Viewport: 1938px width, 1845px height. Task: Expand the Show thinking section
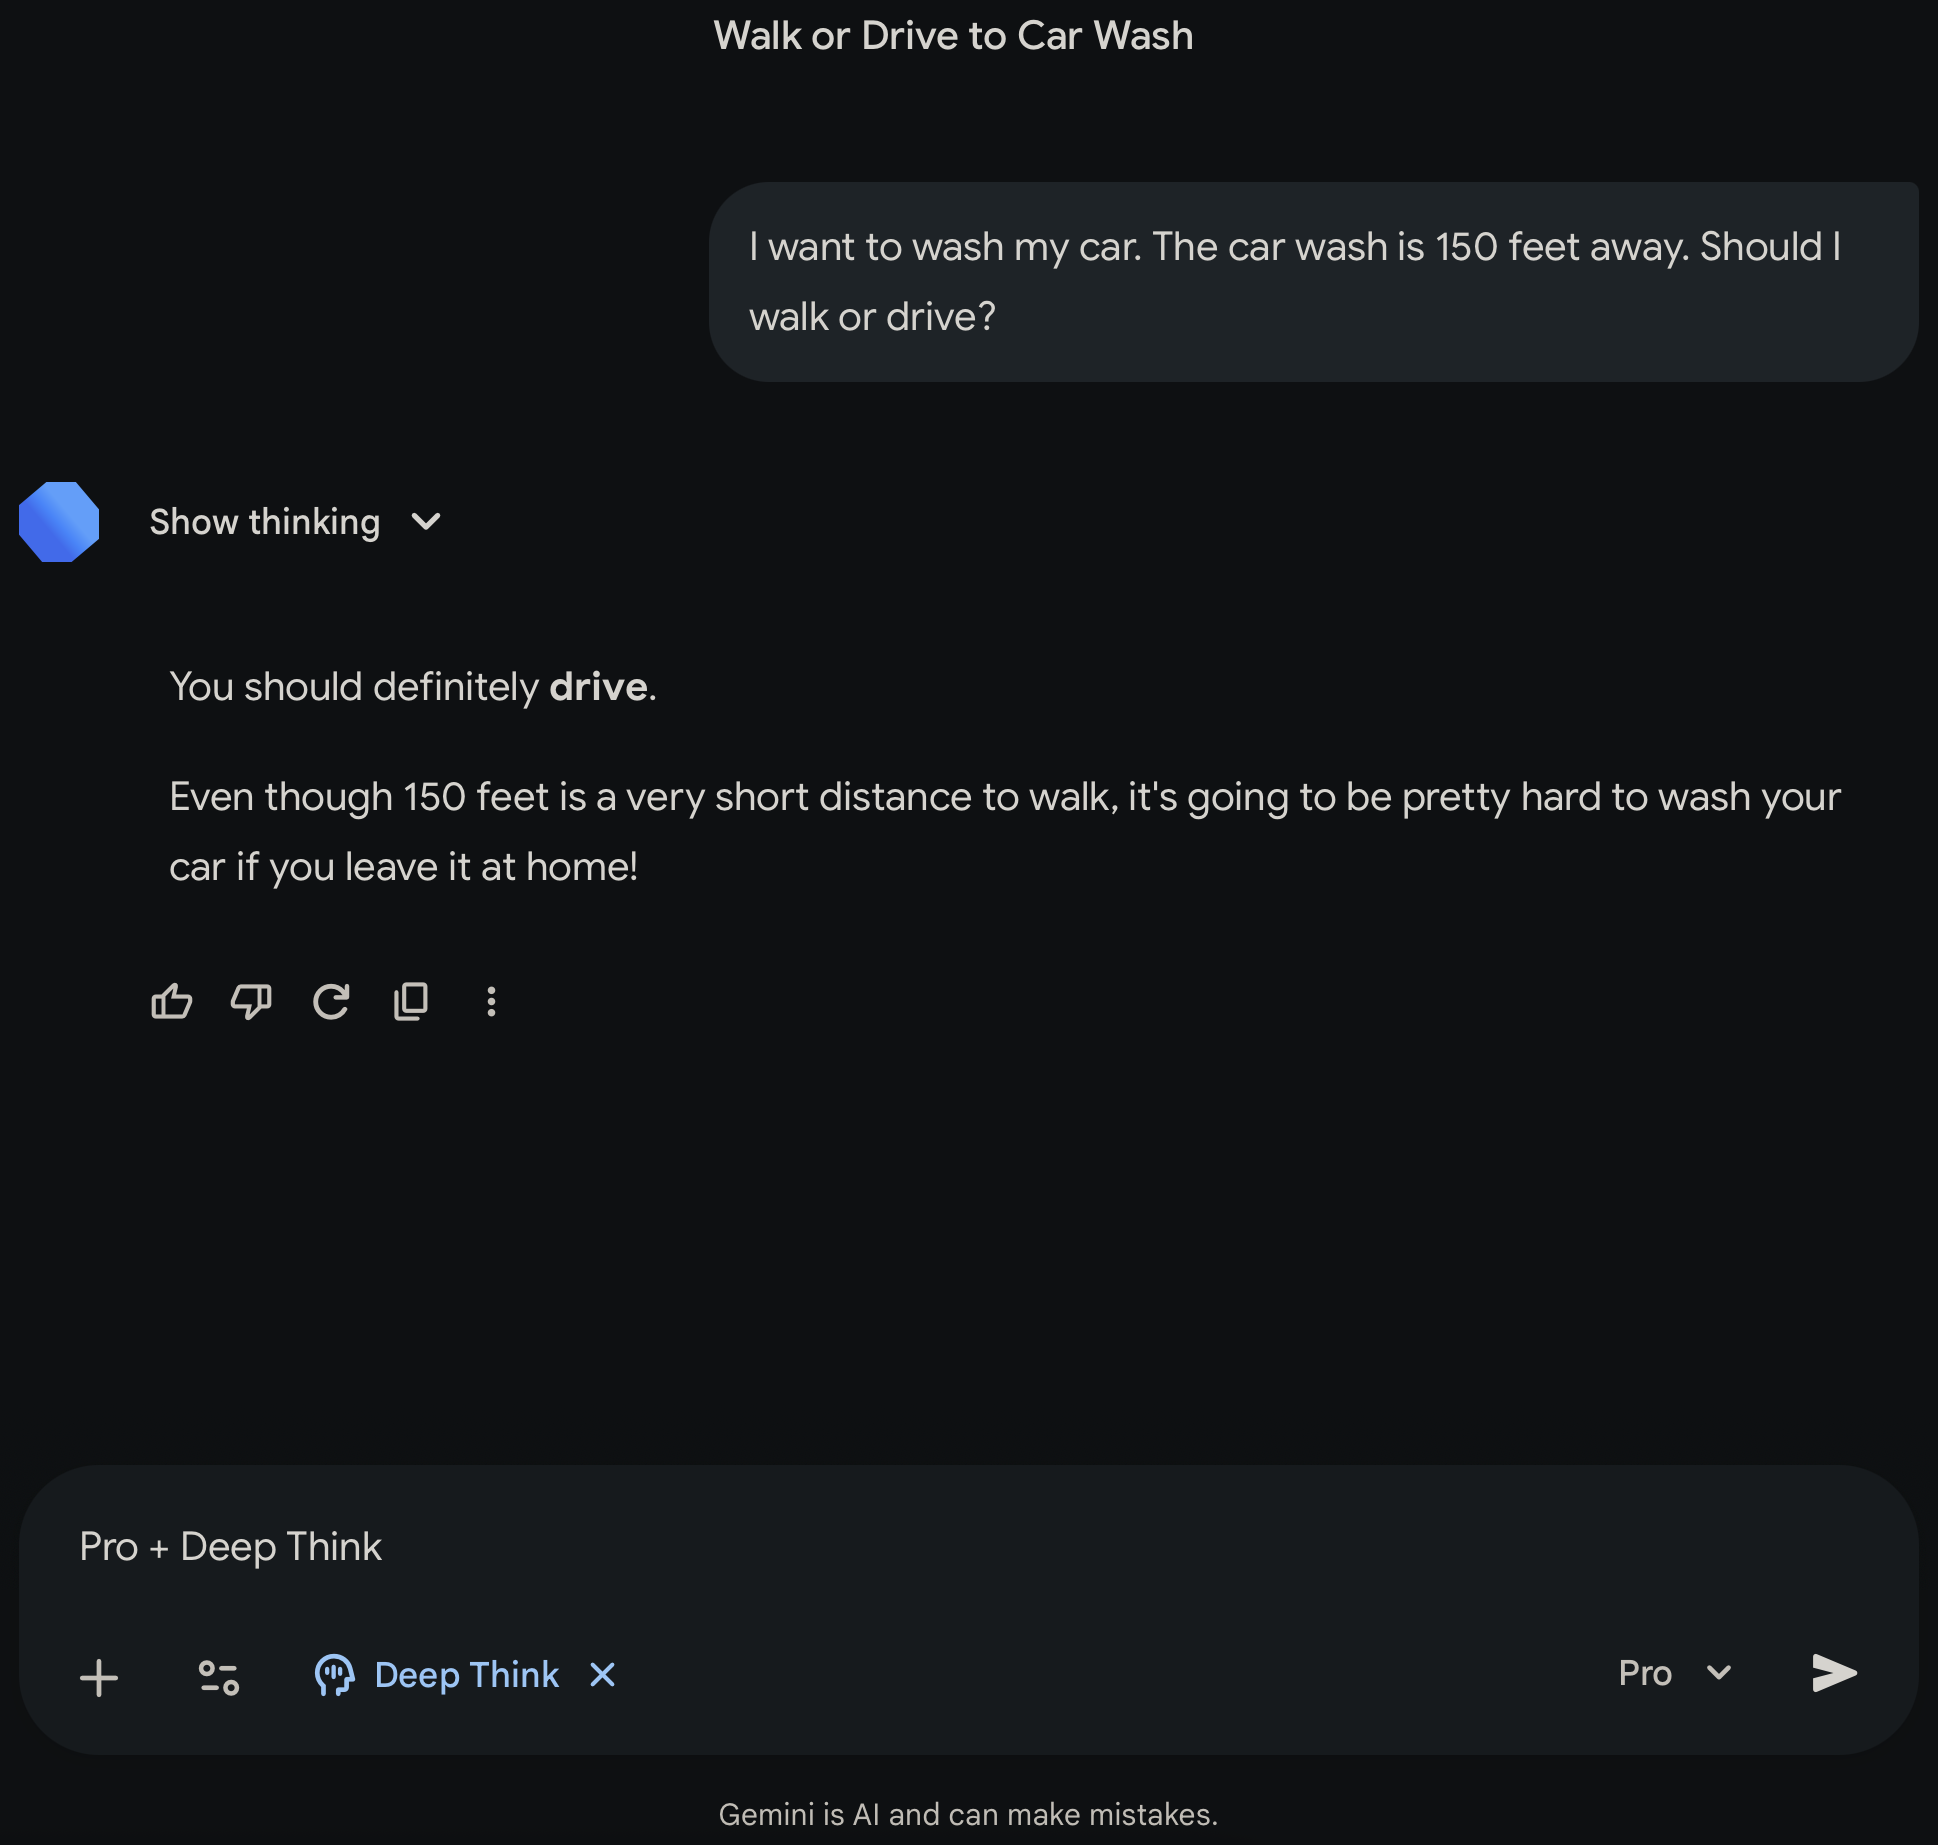tap(265, 522)
